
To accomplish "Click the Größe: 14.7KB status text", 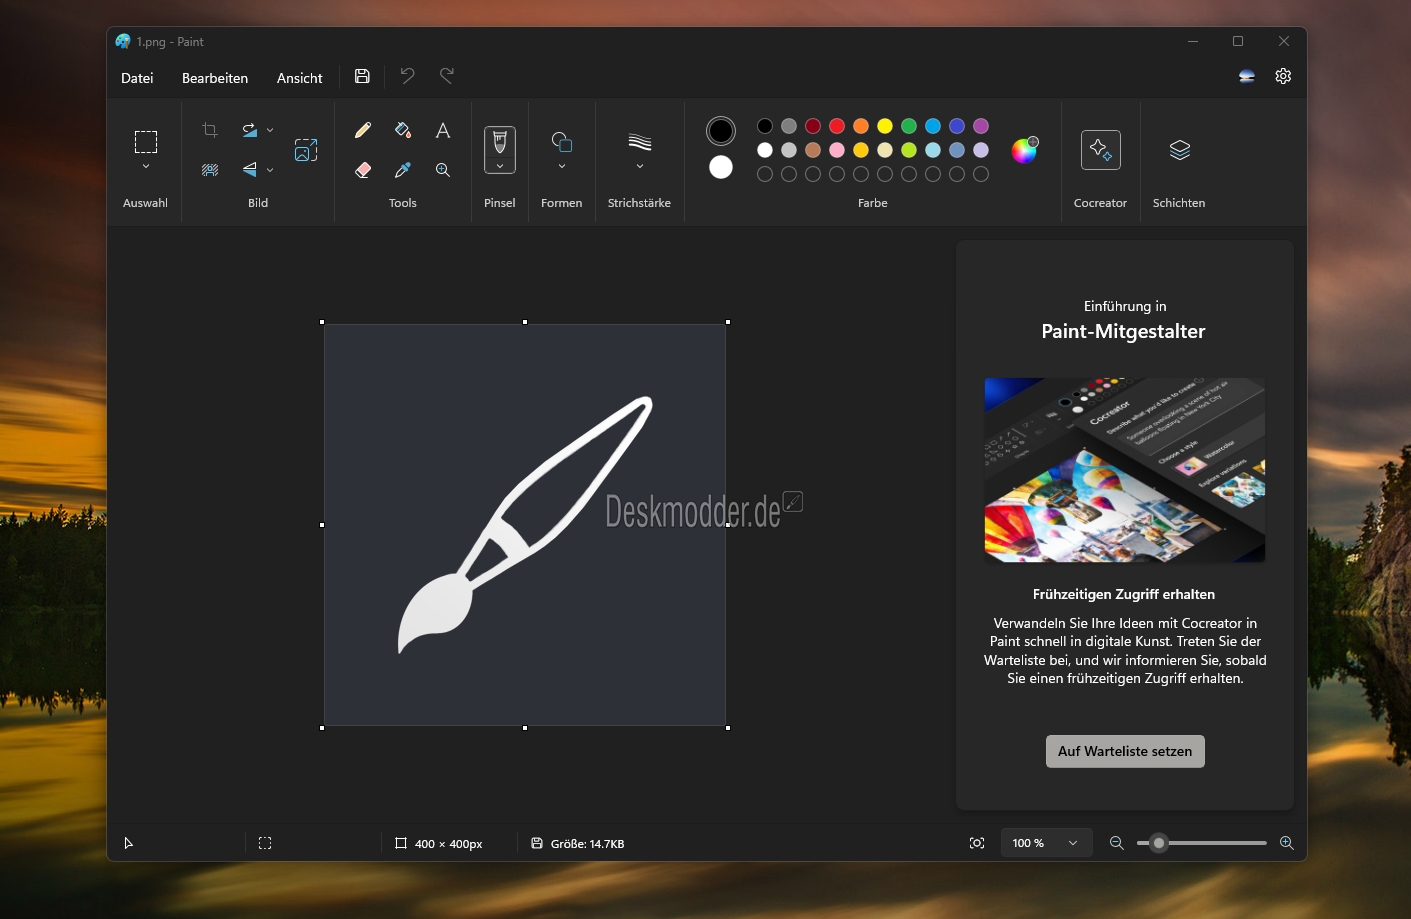I will [x=588, y=844].
